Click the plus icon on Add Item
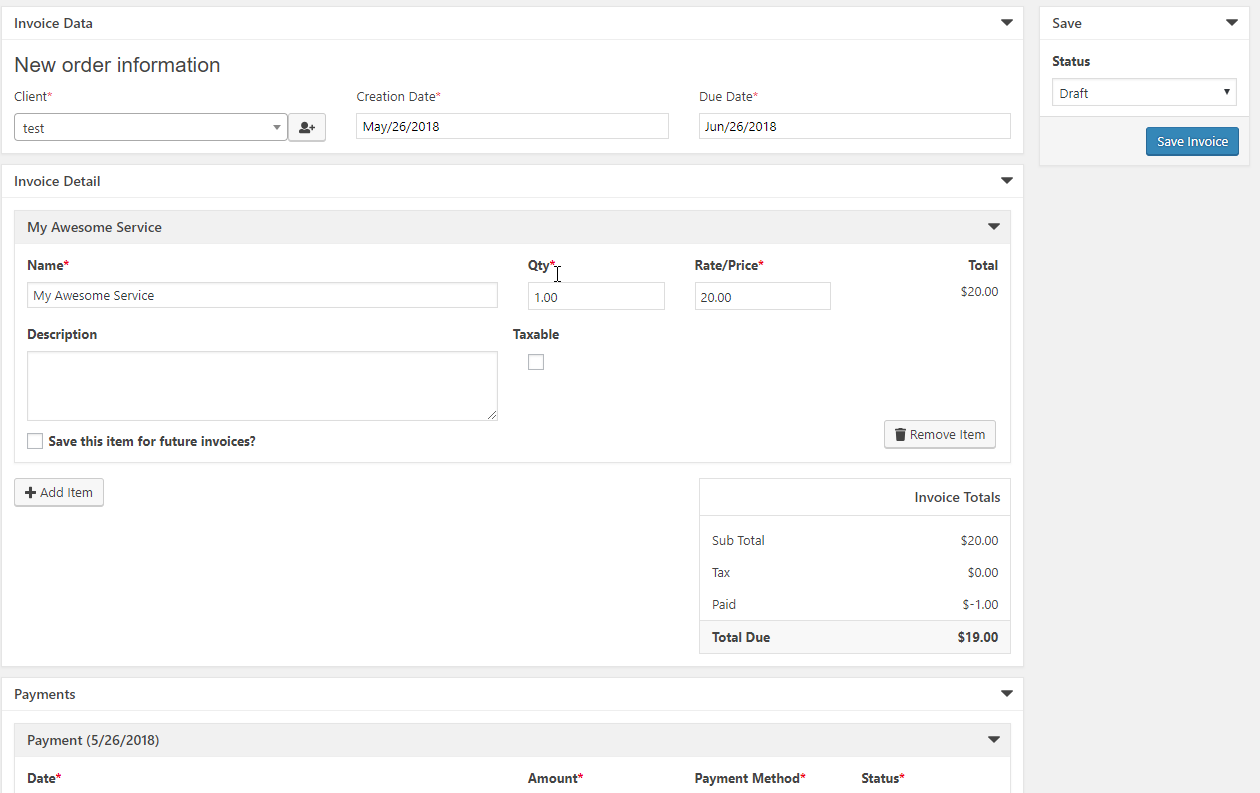Image resolution: width=1260 pixels, height=793 pixels. 30,493
